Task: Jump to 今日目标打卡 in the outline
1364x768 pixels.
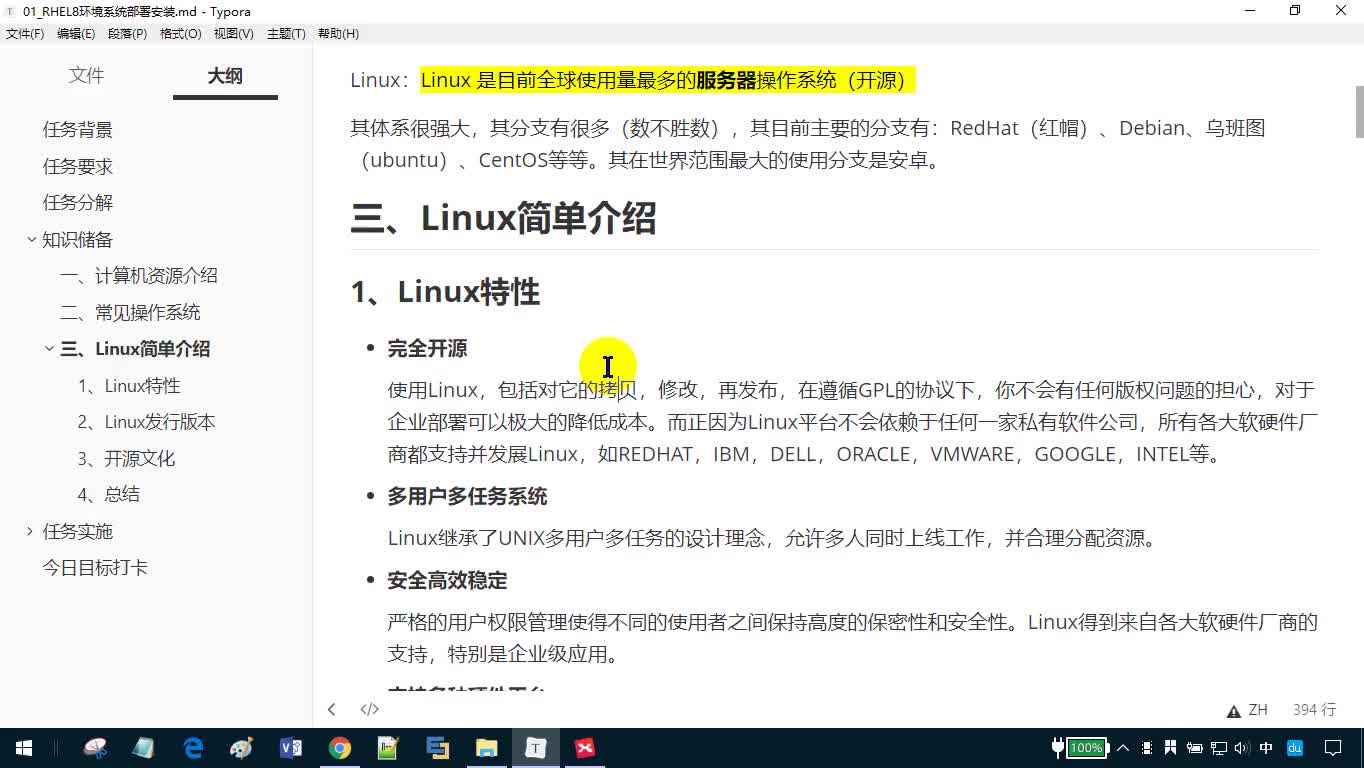Action: coord(95,567)
